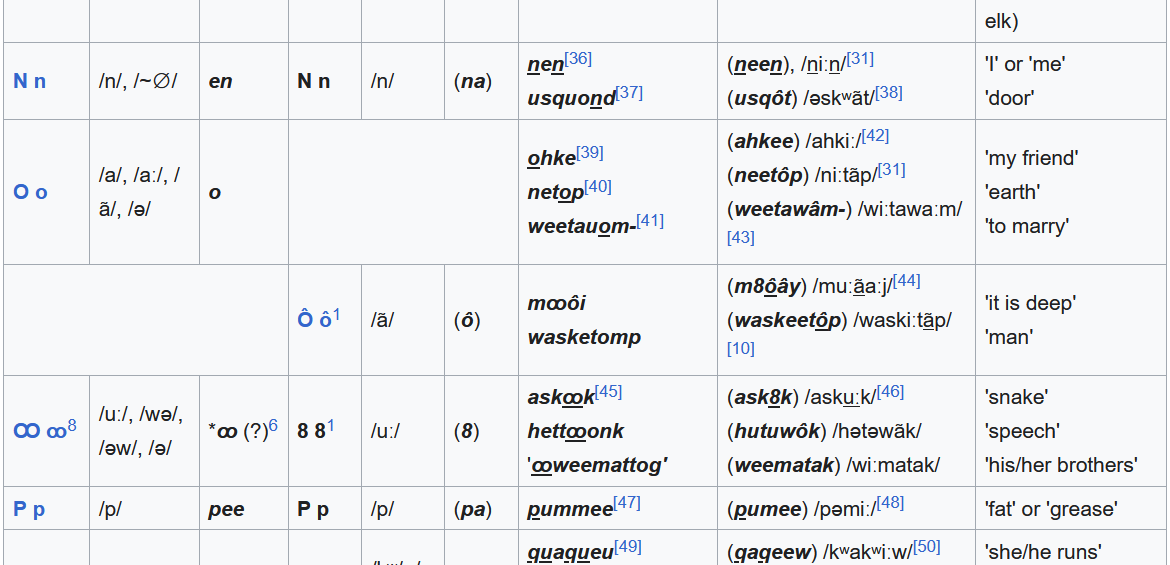Click citation 42 after /ahki:/
The height and width of the screenshot is (565, 1170).
(x=875, y=135)
